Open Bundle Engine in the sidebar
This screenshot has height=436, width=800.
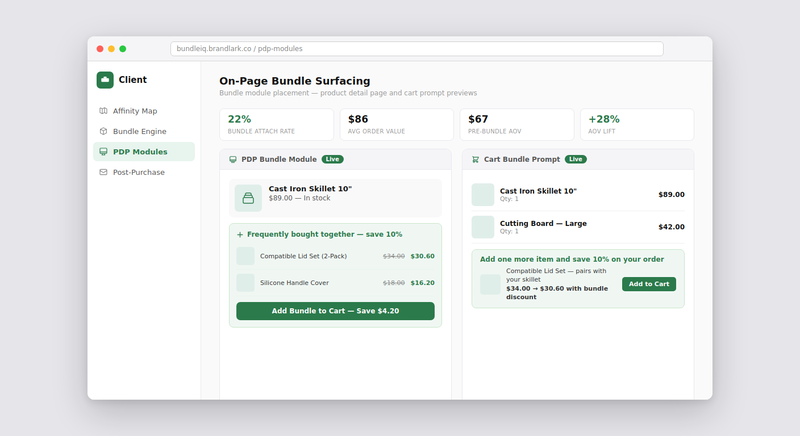[144, 131]
